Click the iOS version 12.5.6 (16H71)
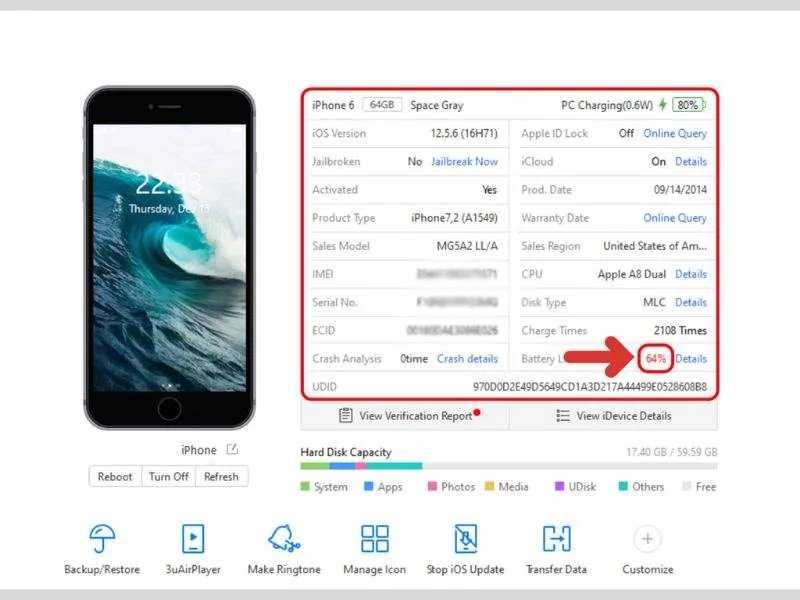The width and height of the screenshot is (800, 600). click(464, 133)
